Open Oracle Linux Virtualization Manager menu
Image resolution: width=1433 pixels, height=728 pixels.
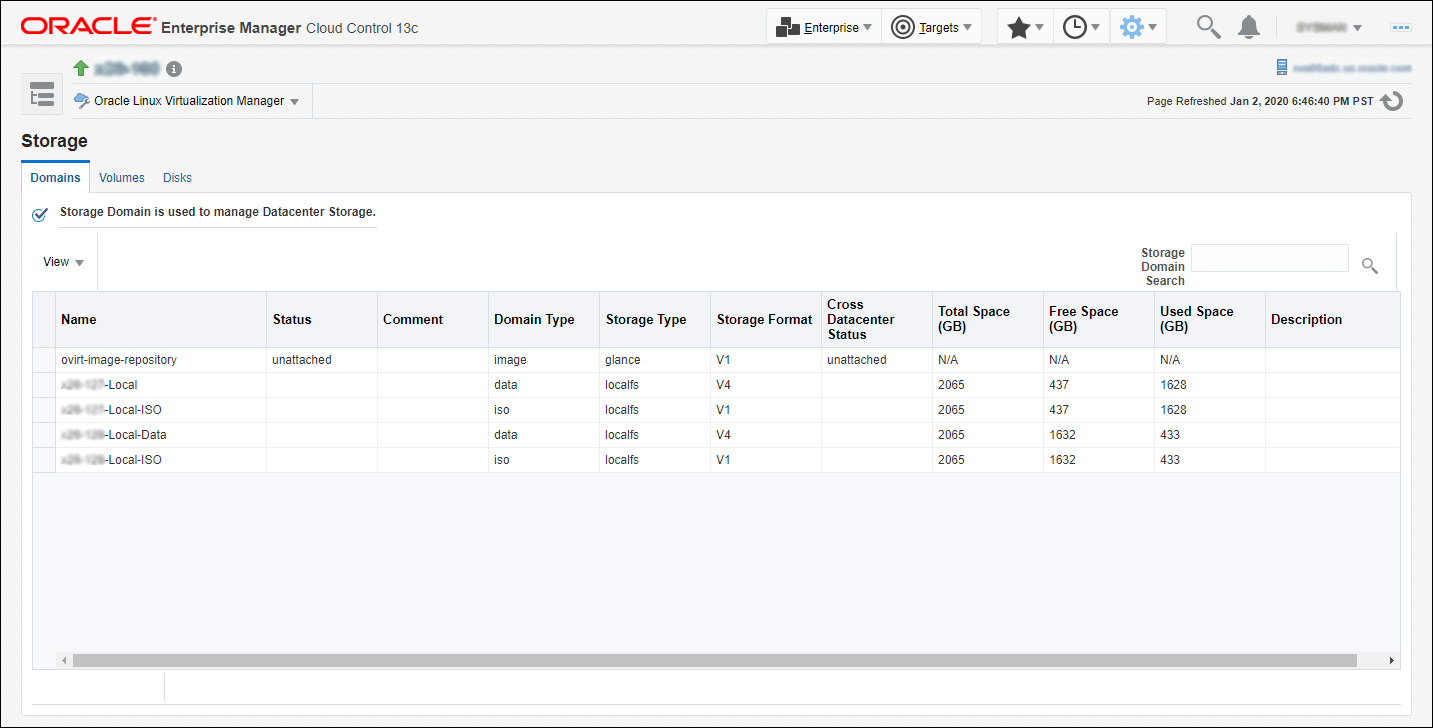coord(187,101)
